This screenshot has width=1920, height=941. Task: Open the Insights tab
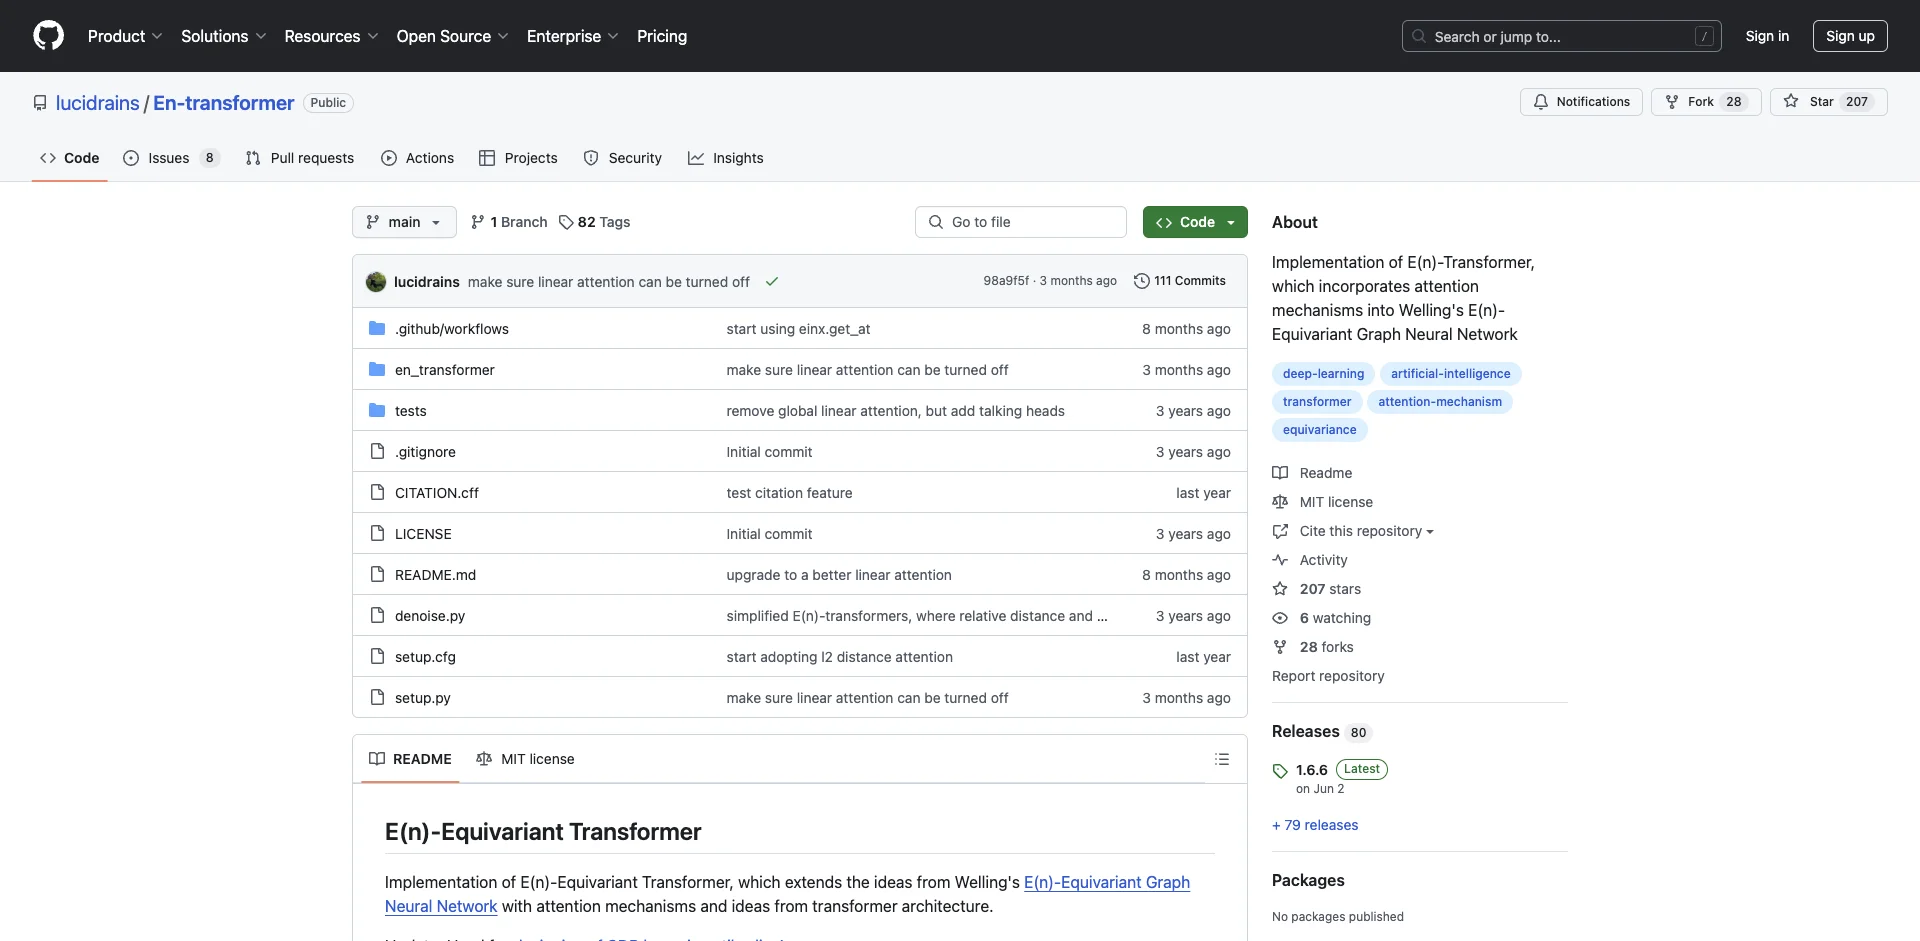click(726, 158)
